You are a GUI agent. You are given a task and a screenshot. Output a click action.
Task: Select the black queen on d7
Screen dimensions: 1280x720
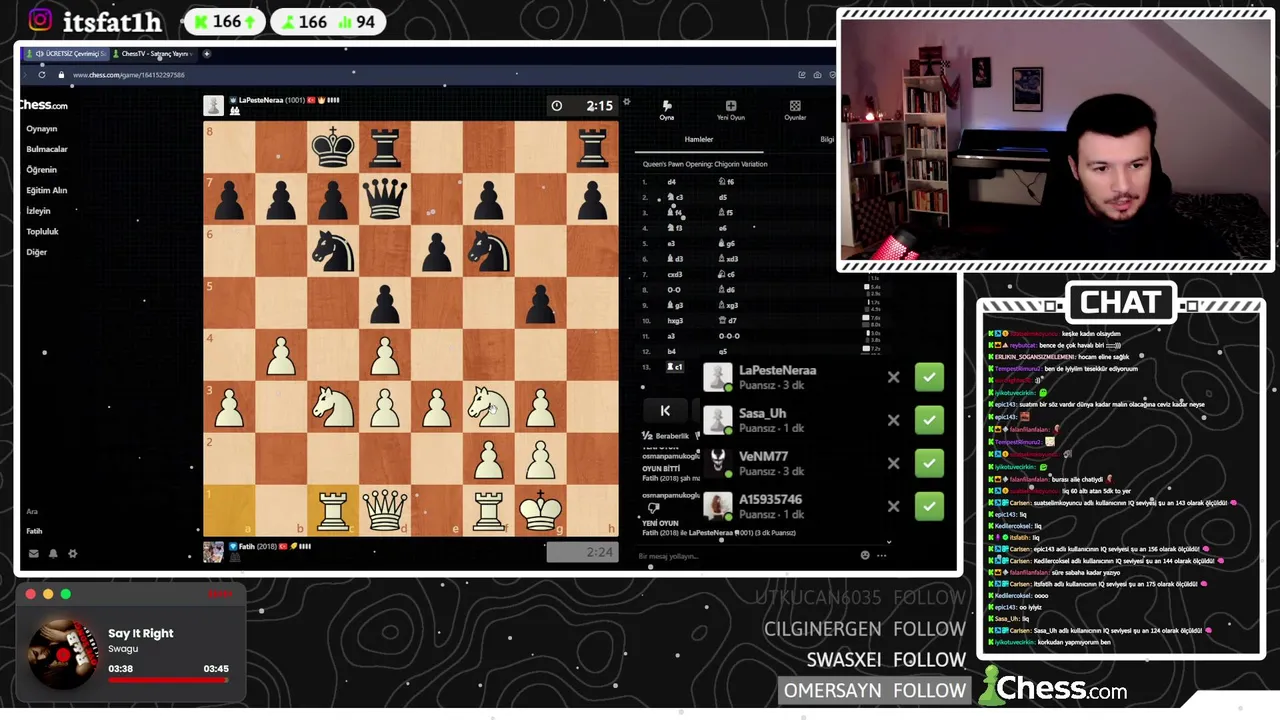point(385,199)
